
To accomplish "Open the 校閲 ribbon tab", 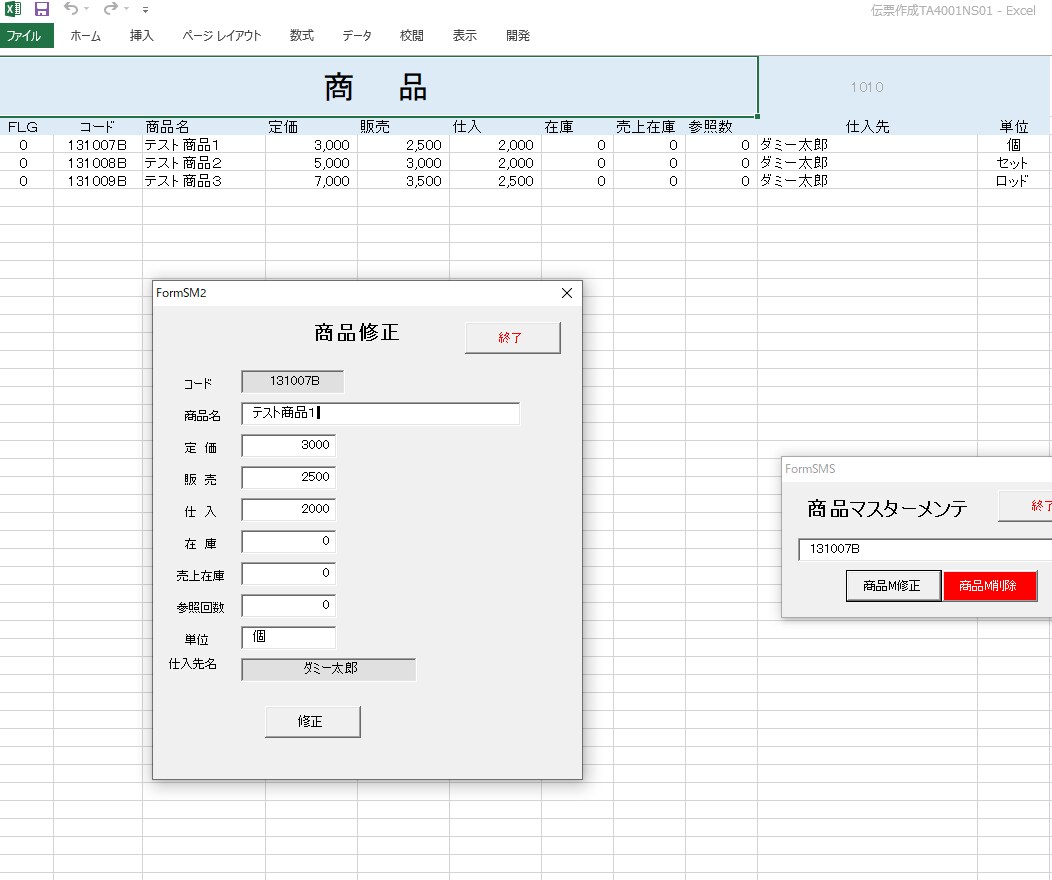I will [412, 36].
